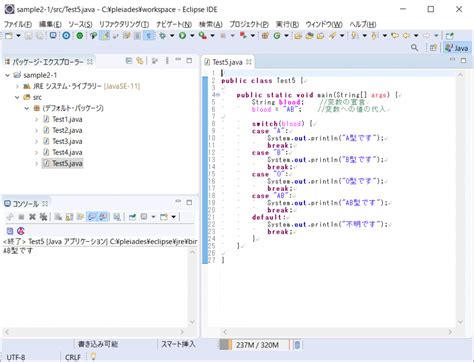Toggle Show Console on standard out
Image resolution: width=474 pixels, height=362 pixels.
coord(91,217)
